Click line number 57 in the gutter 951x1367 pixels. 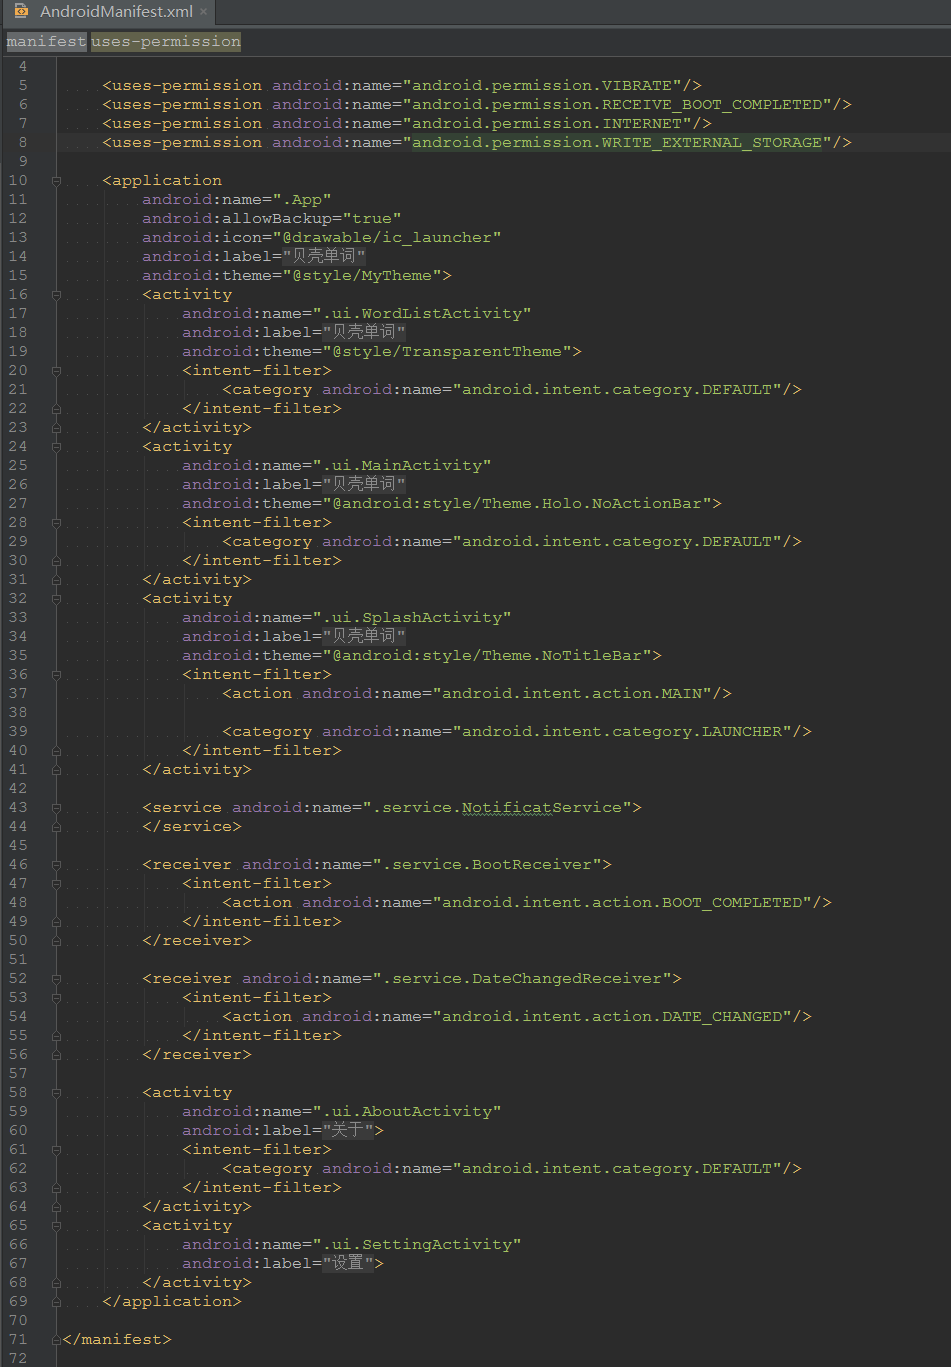18,1074
